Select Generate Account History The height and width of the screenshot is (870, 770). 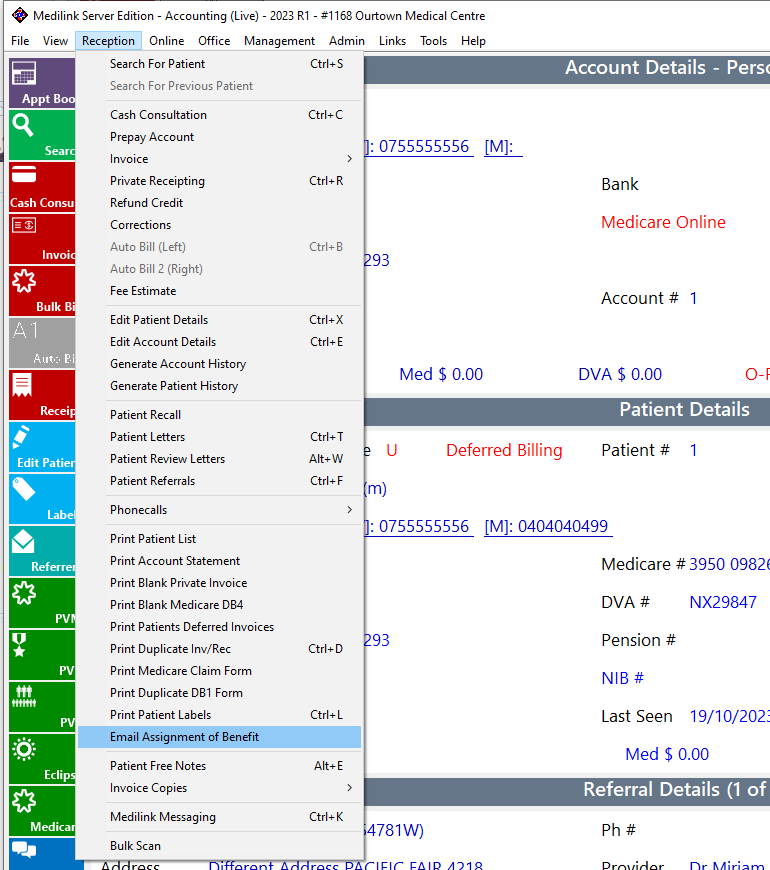(220, 364)
